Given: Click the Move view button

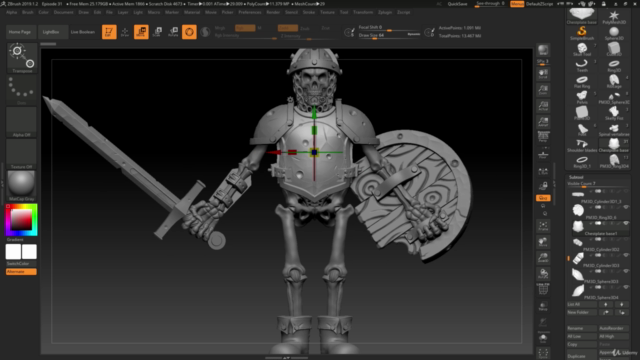Looking at the screenshot, I should pyautogui.click(x=543, y=242).
